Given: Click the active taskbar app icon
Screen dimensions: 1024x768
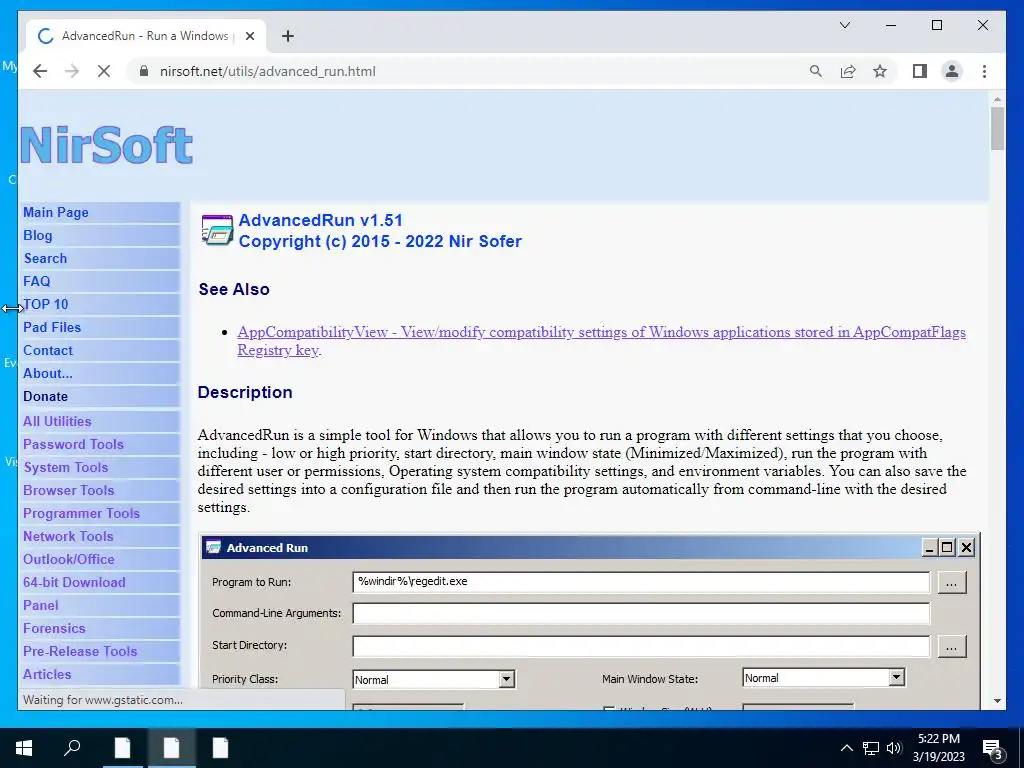Looking at the screenshot, I should pyautogui.click(x=171, y=748).
